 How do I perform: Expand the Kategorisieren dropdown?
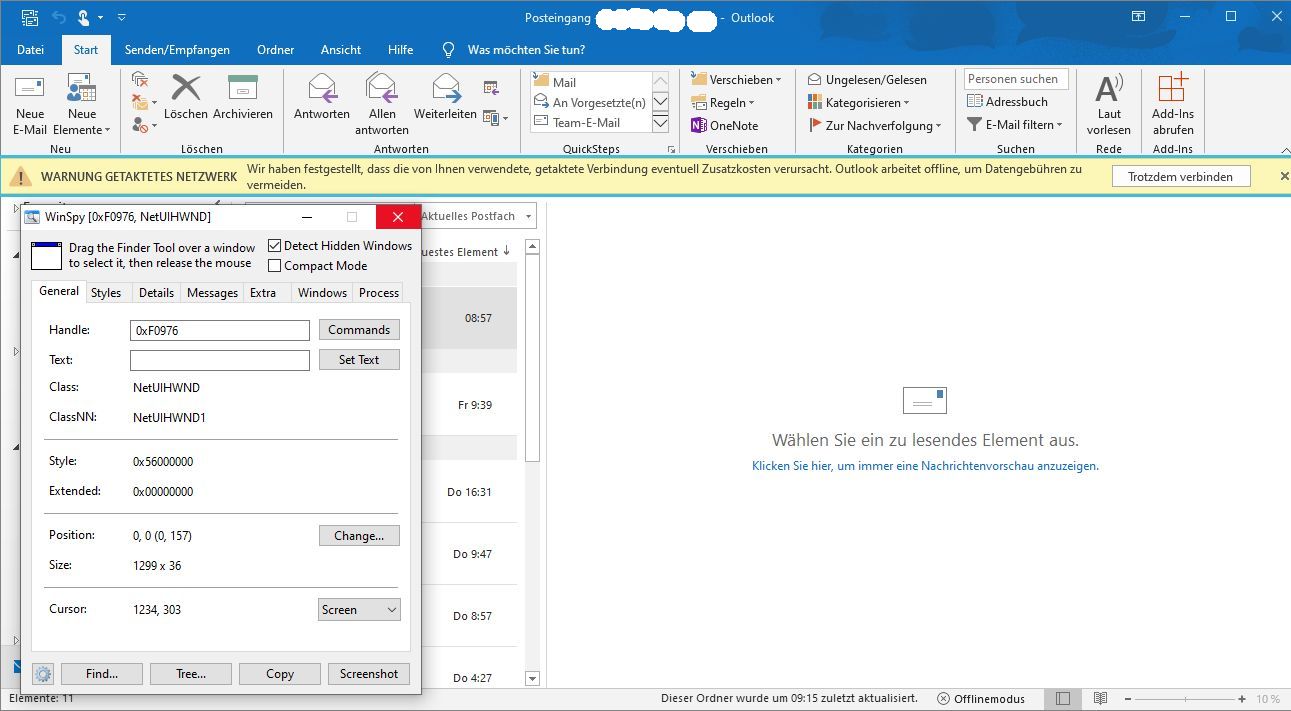[x=859, y=103]
